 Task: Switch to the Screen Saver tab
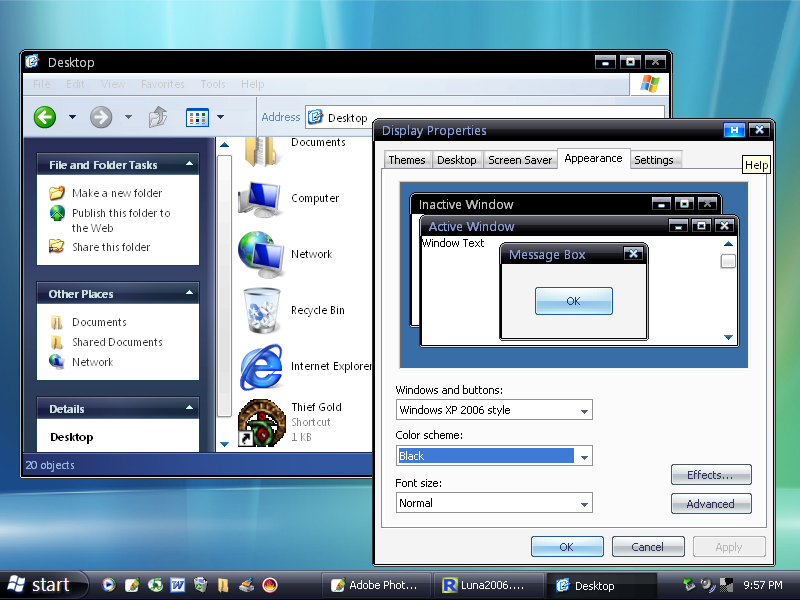[520, 160]
